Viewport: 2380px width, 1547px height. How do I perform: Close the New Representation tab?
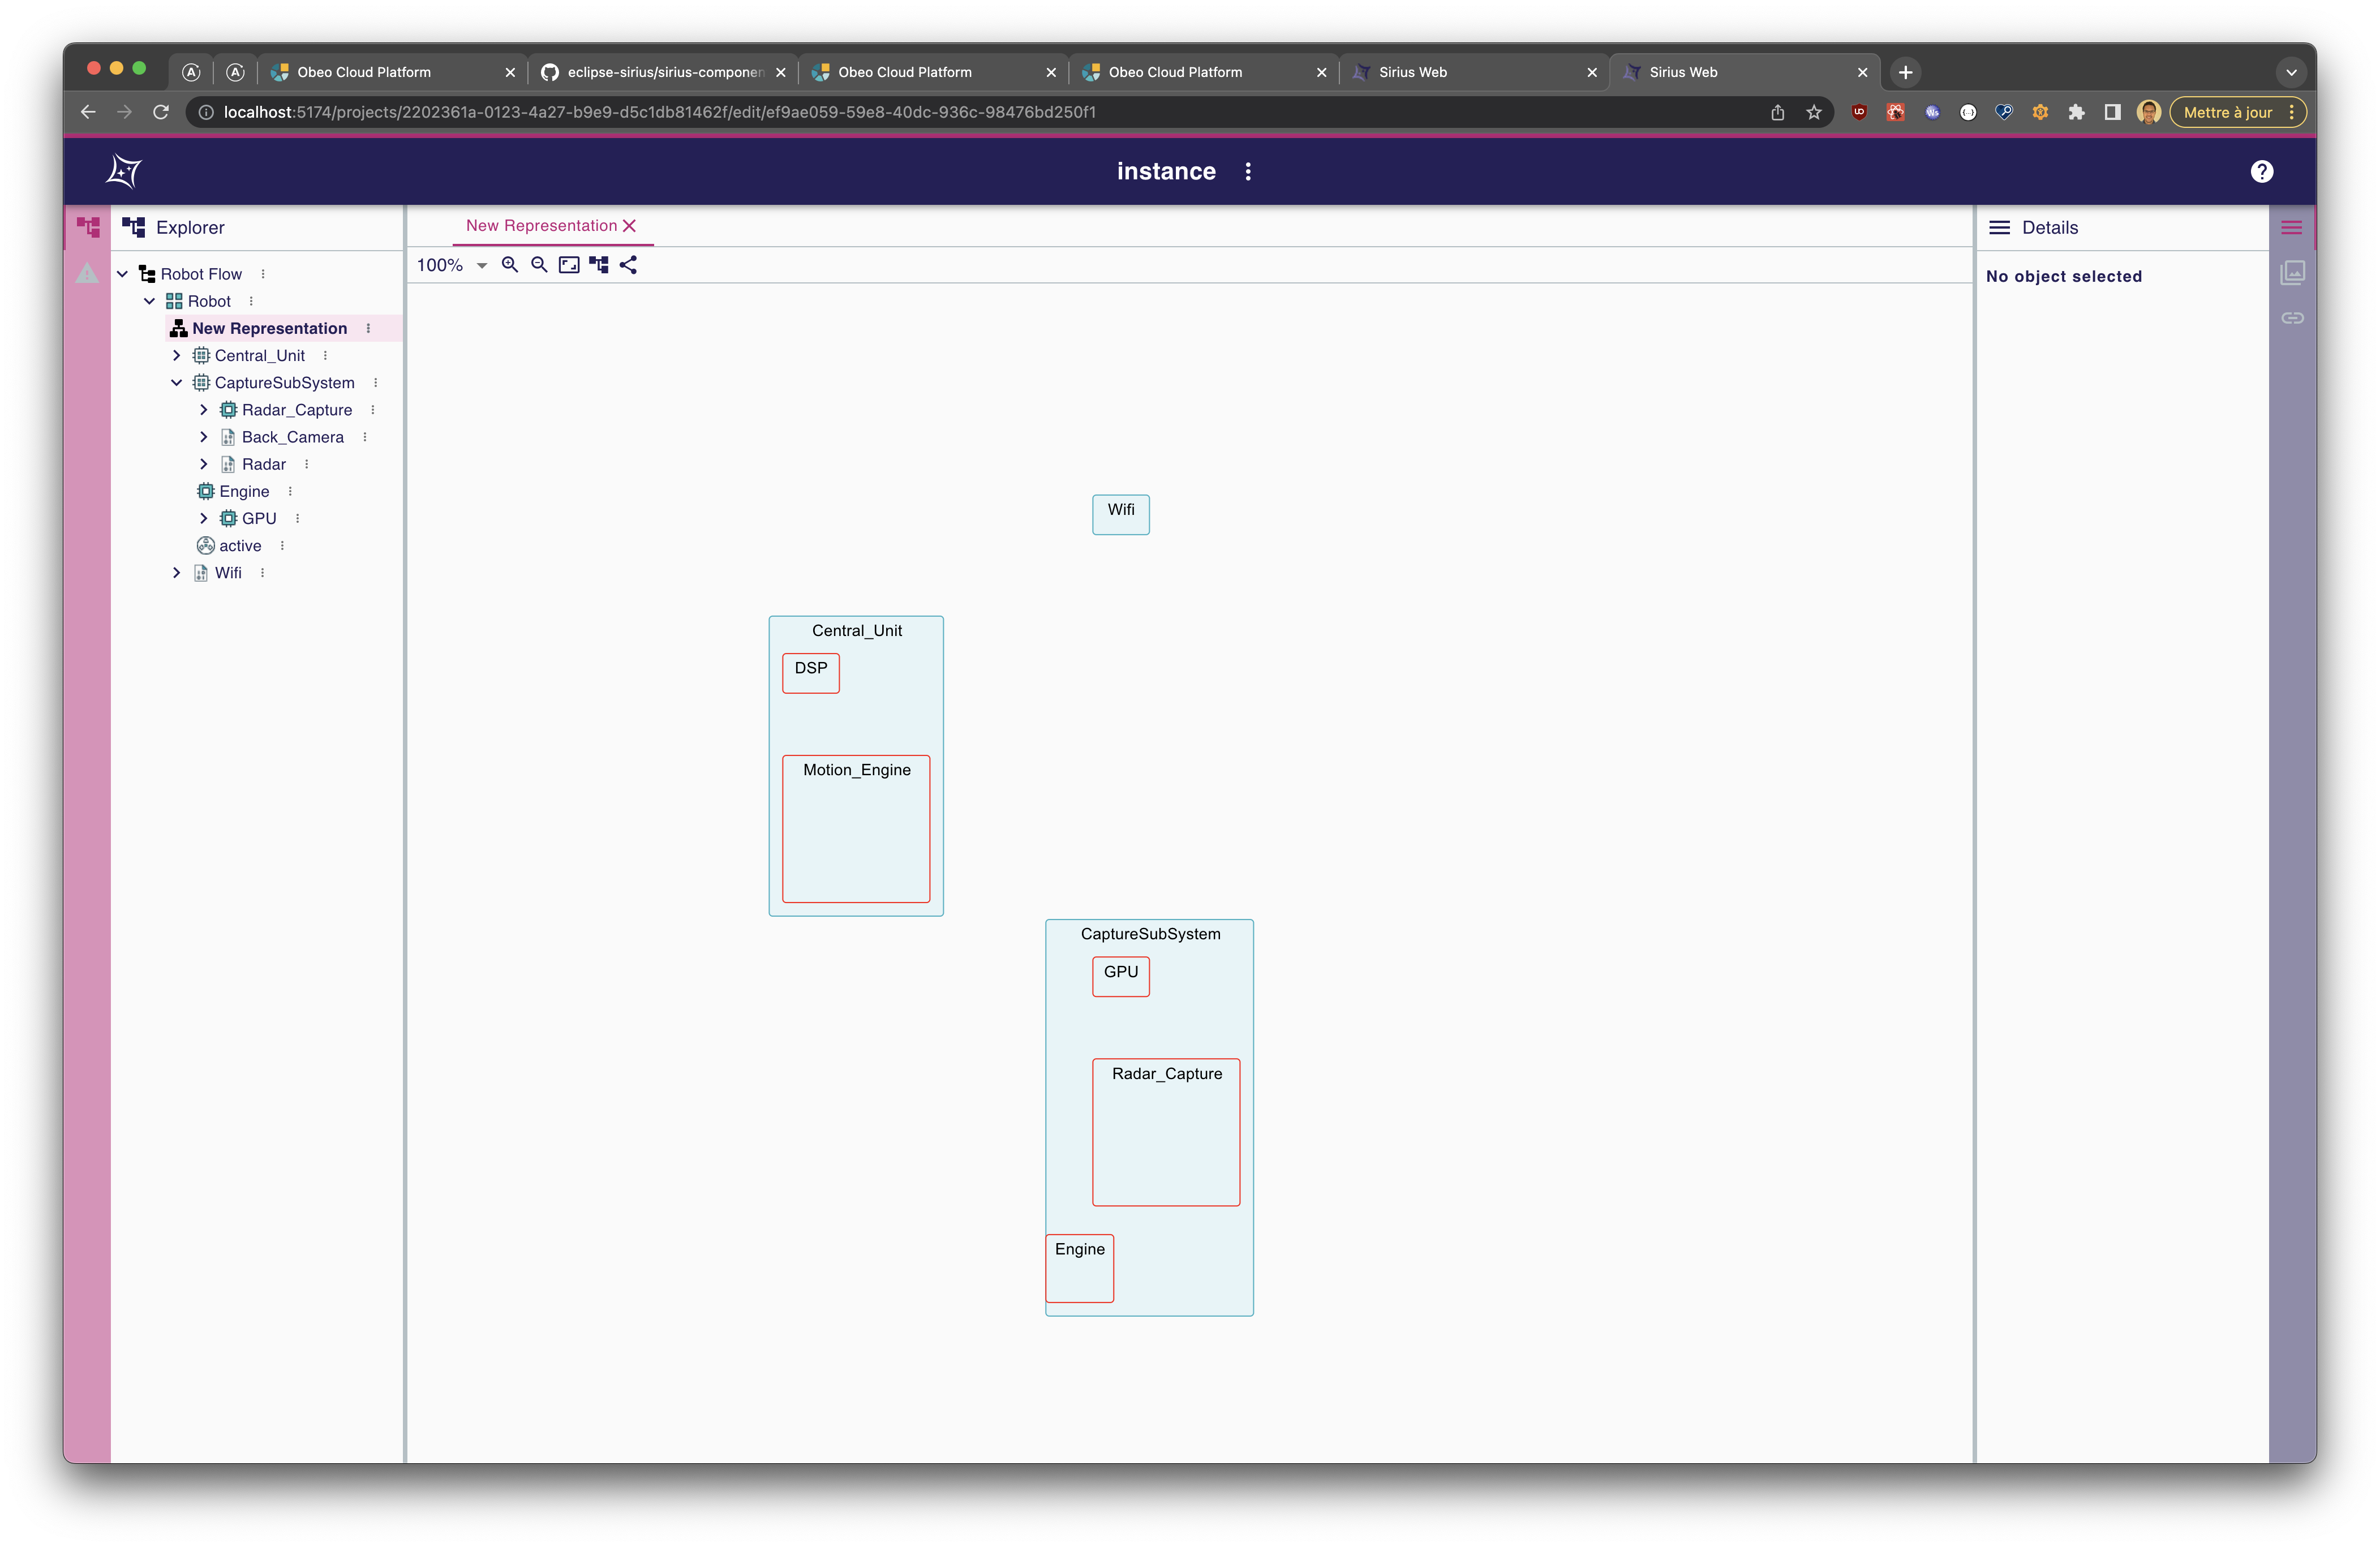coord(629,226)
